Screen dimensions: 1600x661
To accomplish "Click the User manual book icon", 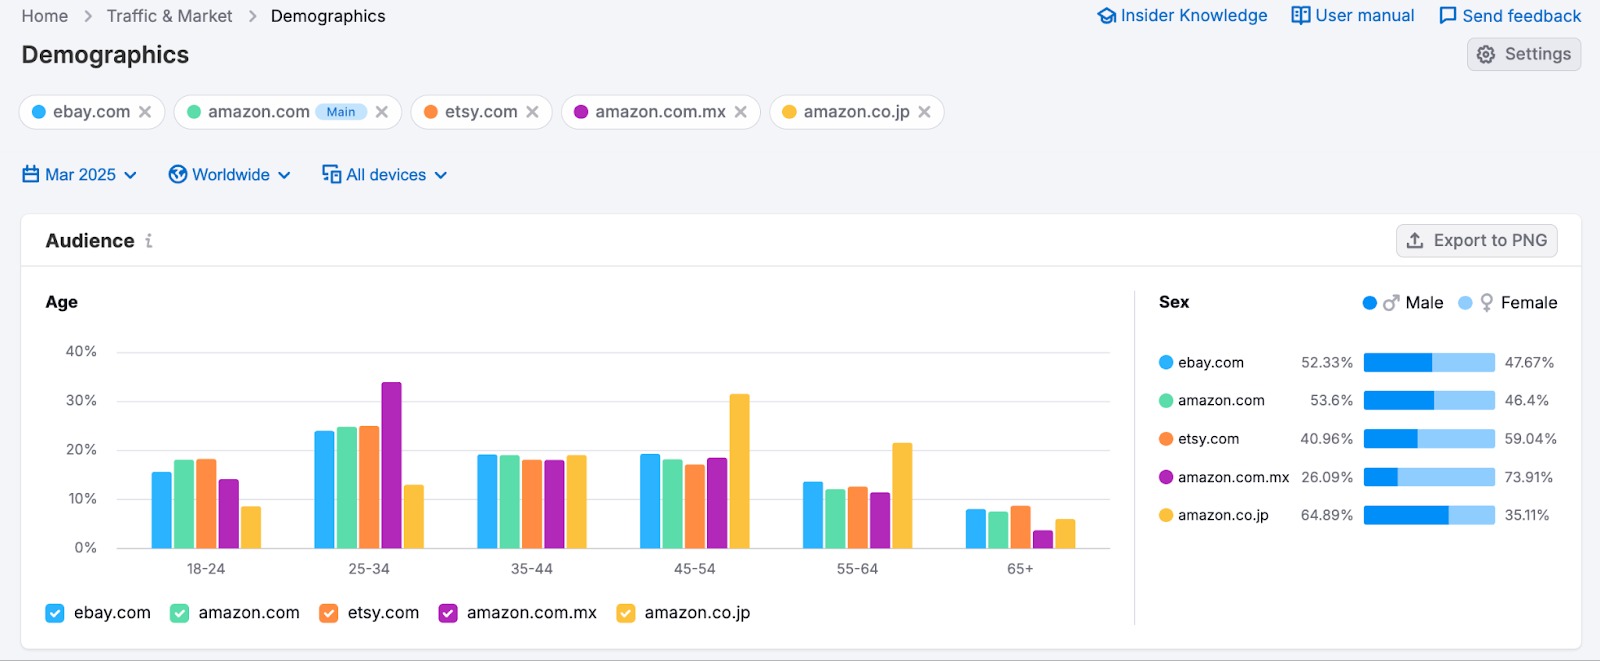I will tap(1300, 16).
